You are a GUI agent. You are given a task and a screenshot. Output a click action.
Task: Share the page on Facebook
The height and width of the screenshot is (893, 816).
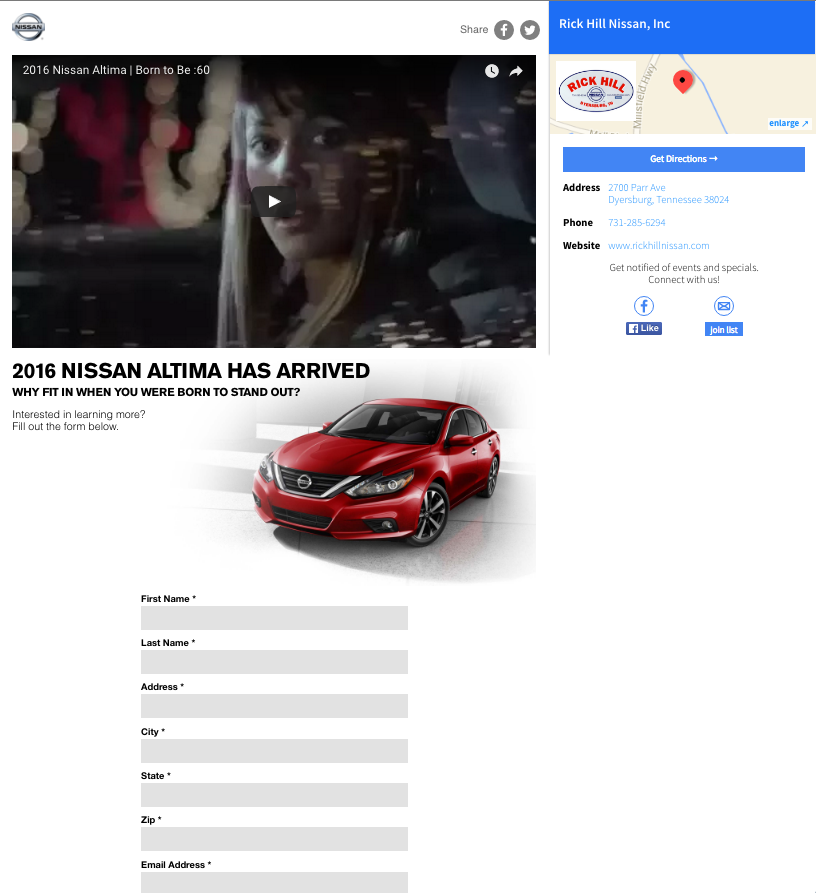pyautogui.click(x=504, y=30)
